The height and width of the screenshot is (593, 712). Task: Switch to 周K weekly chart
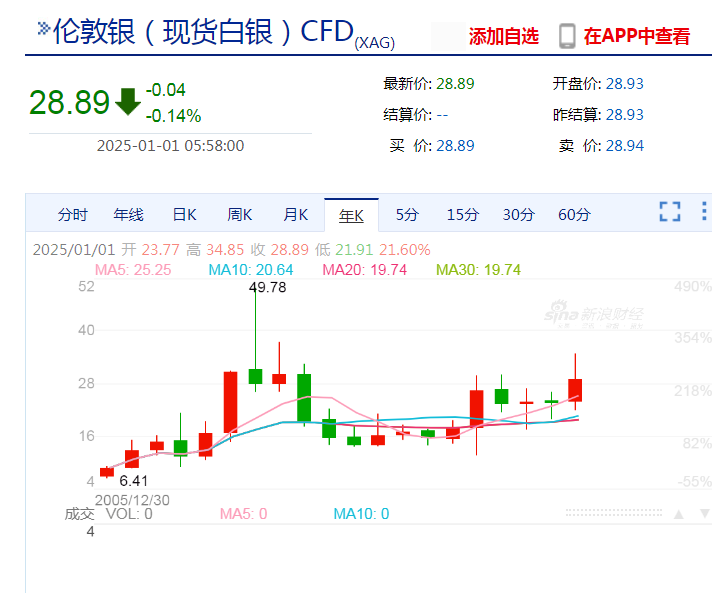tap(240, 214)
